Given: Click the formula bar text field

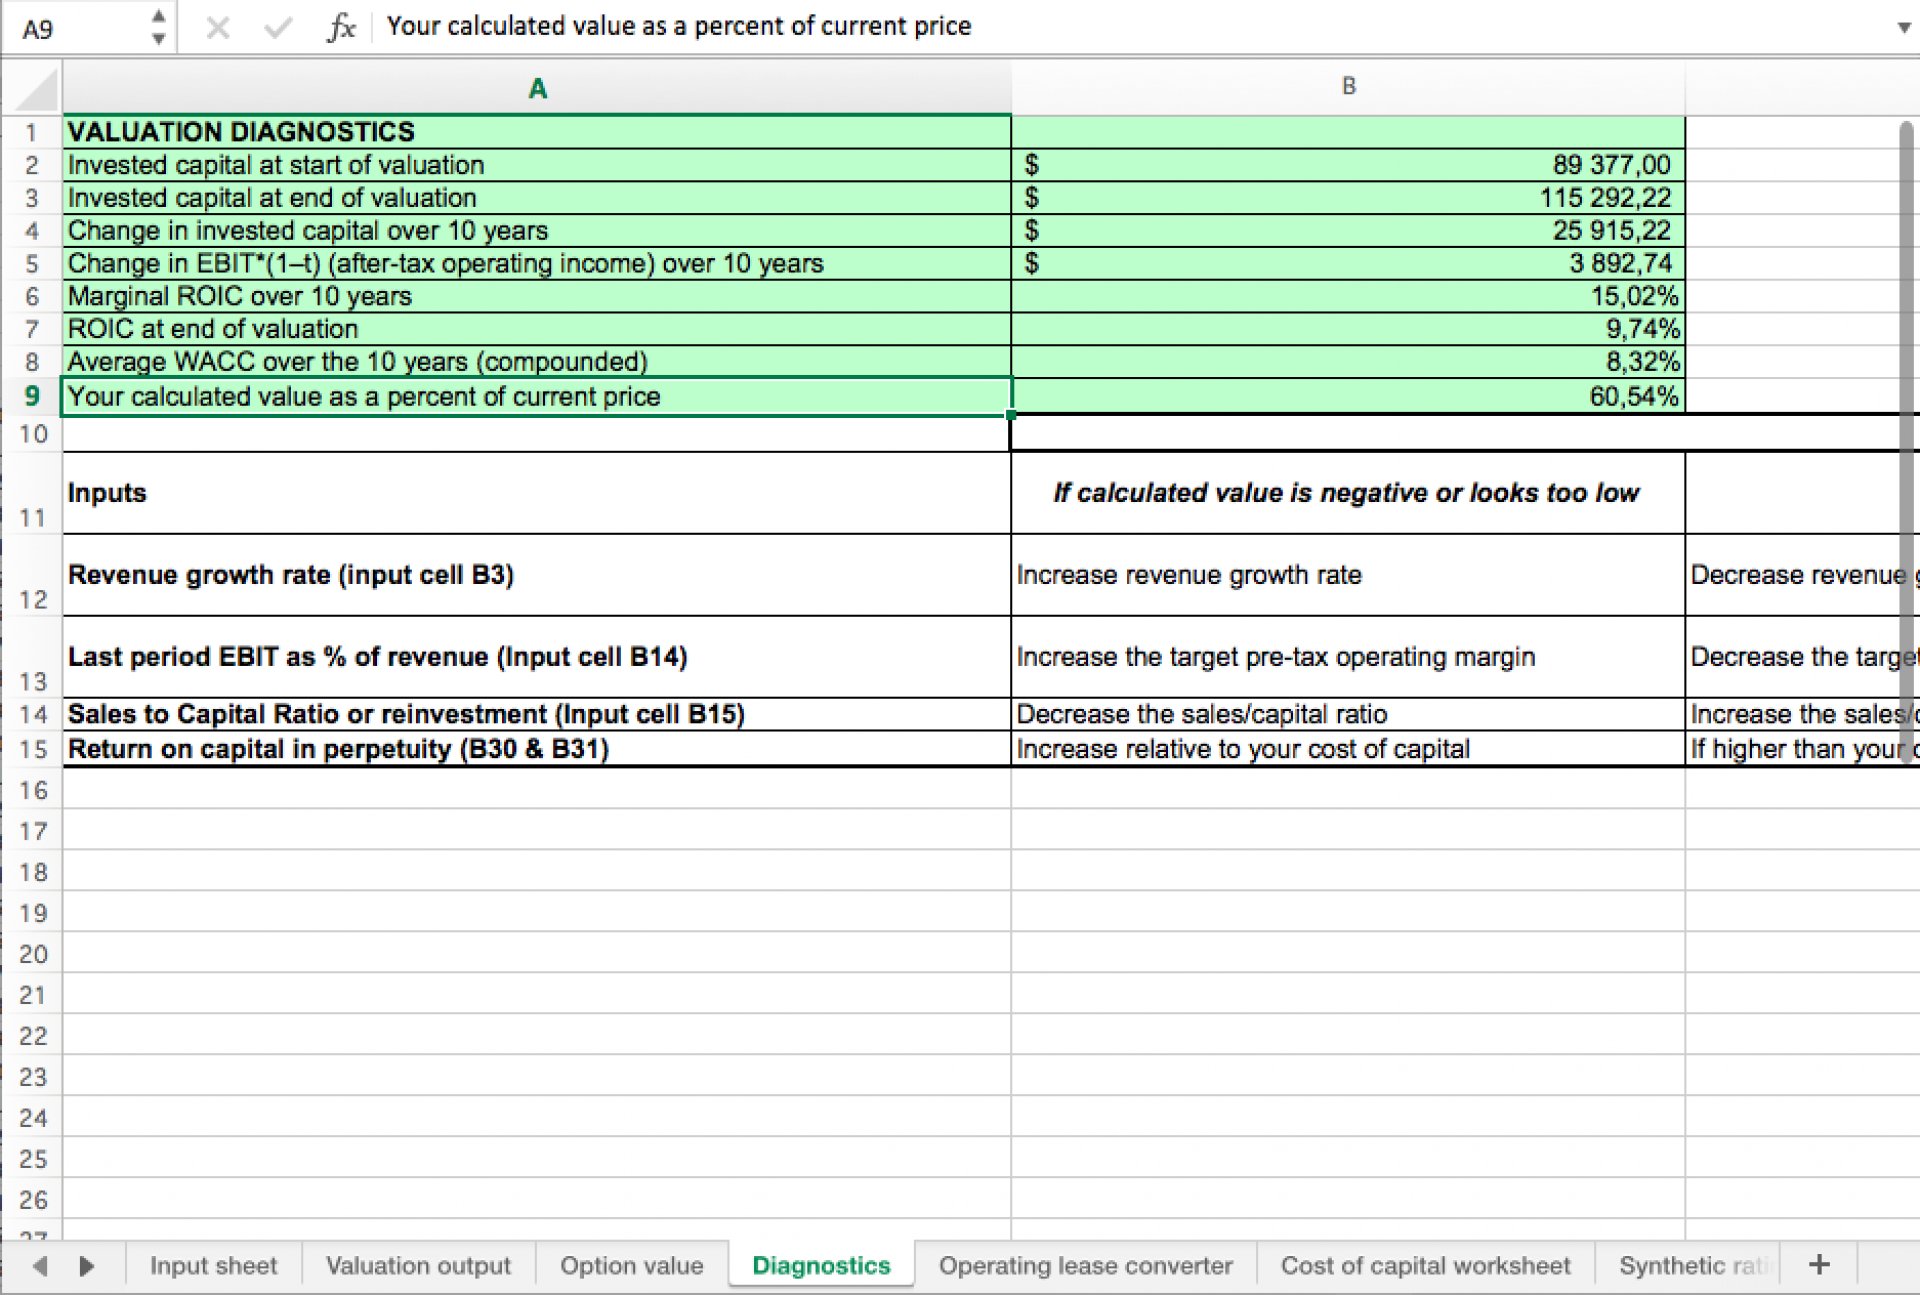Looking at the screenshot, I should (1130, 27).
